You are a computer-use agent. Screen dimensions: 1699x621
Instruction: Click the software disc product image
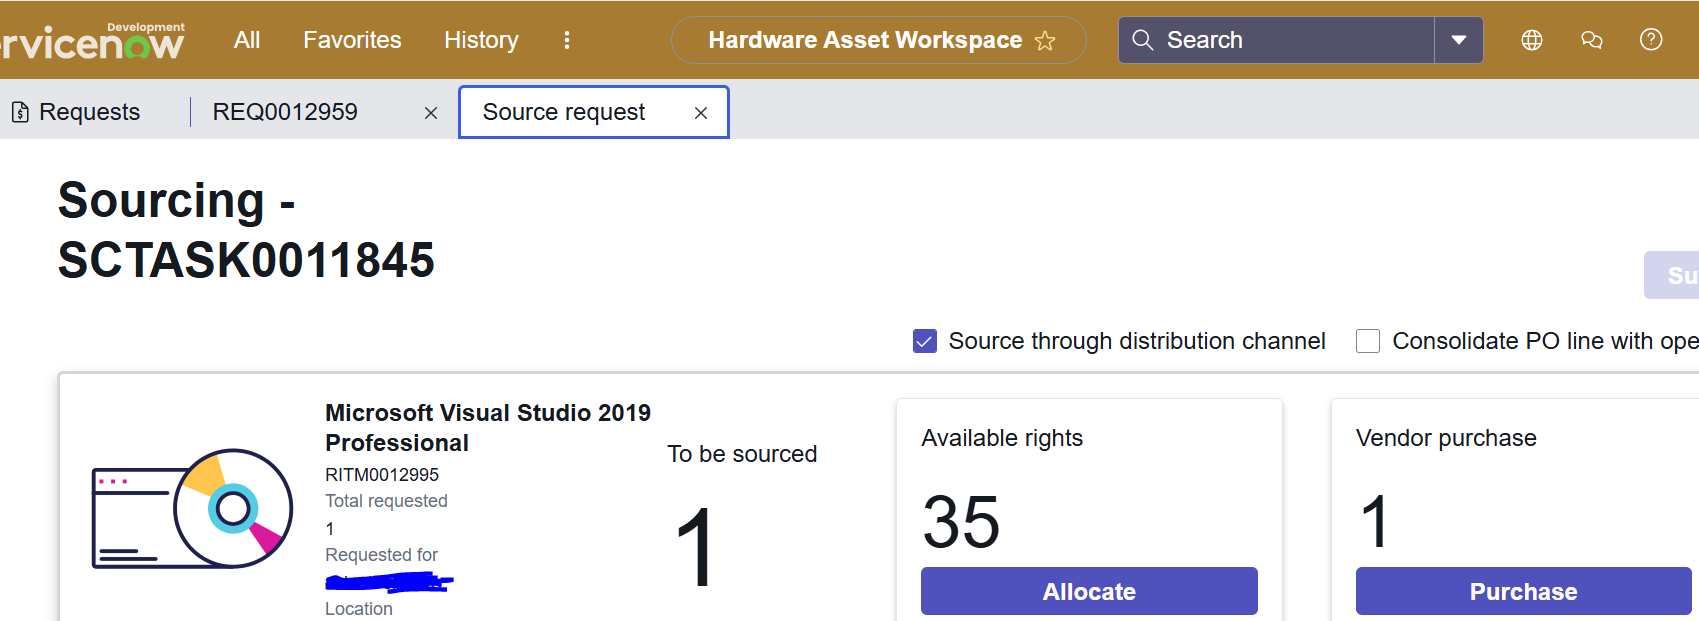pos(192,509)
